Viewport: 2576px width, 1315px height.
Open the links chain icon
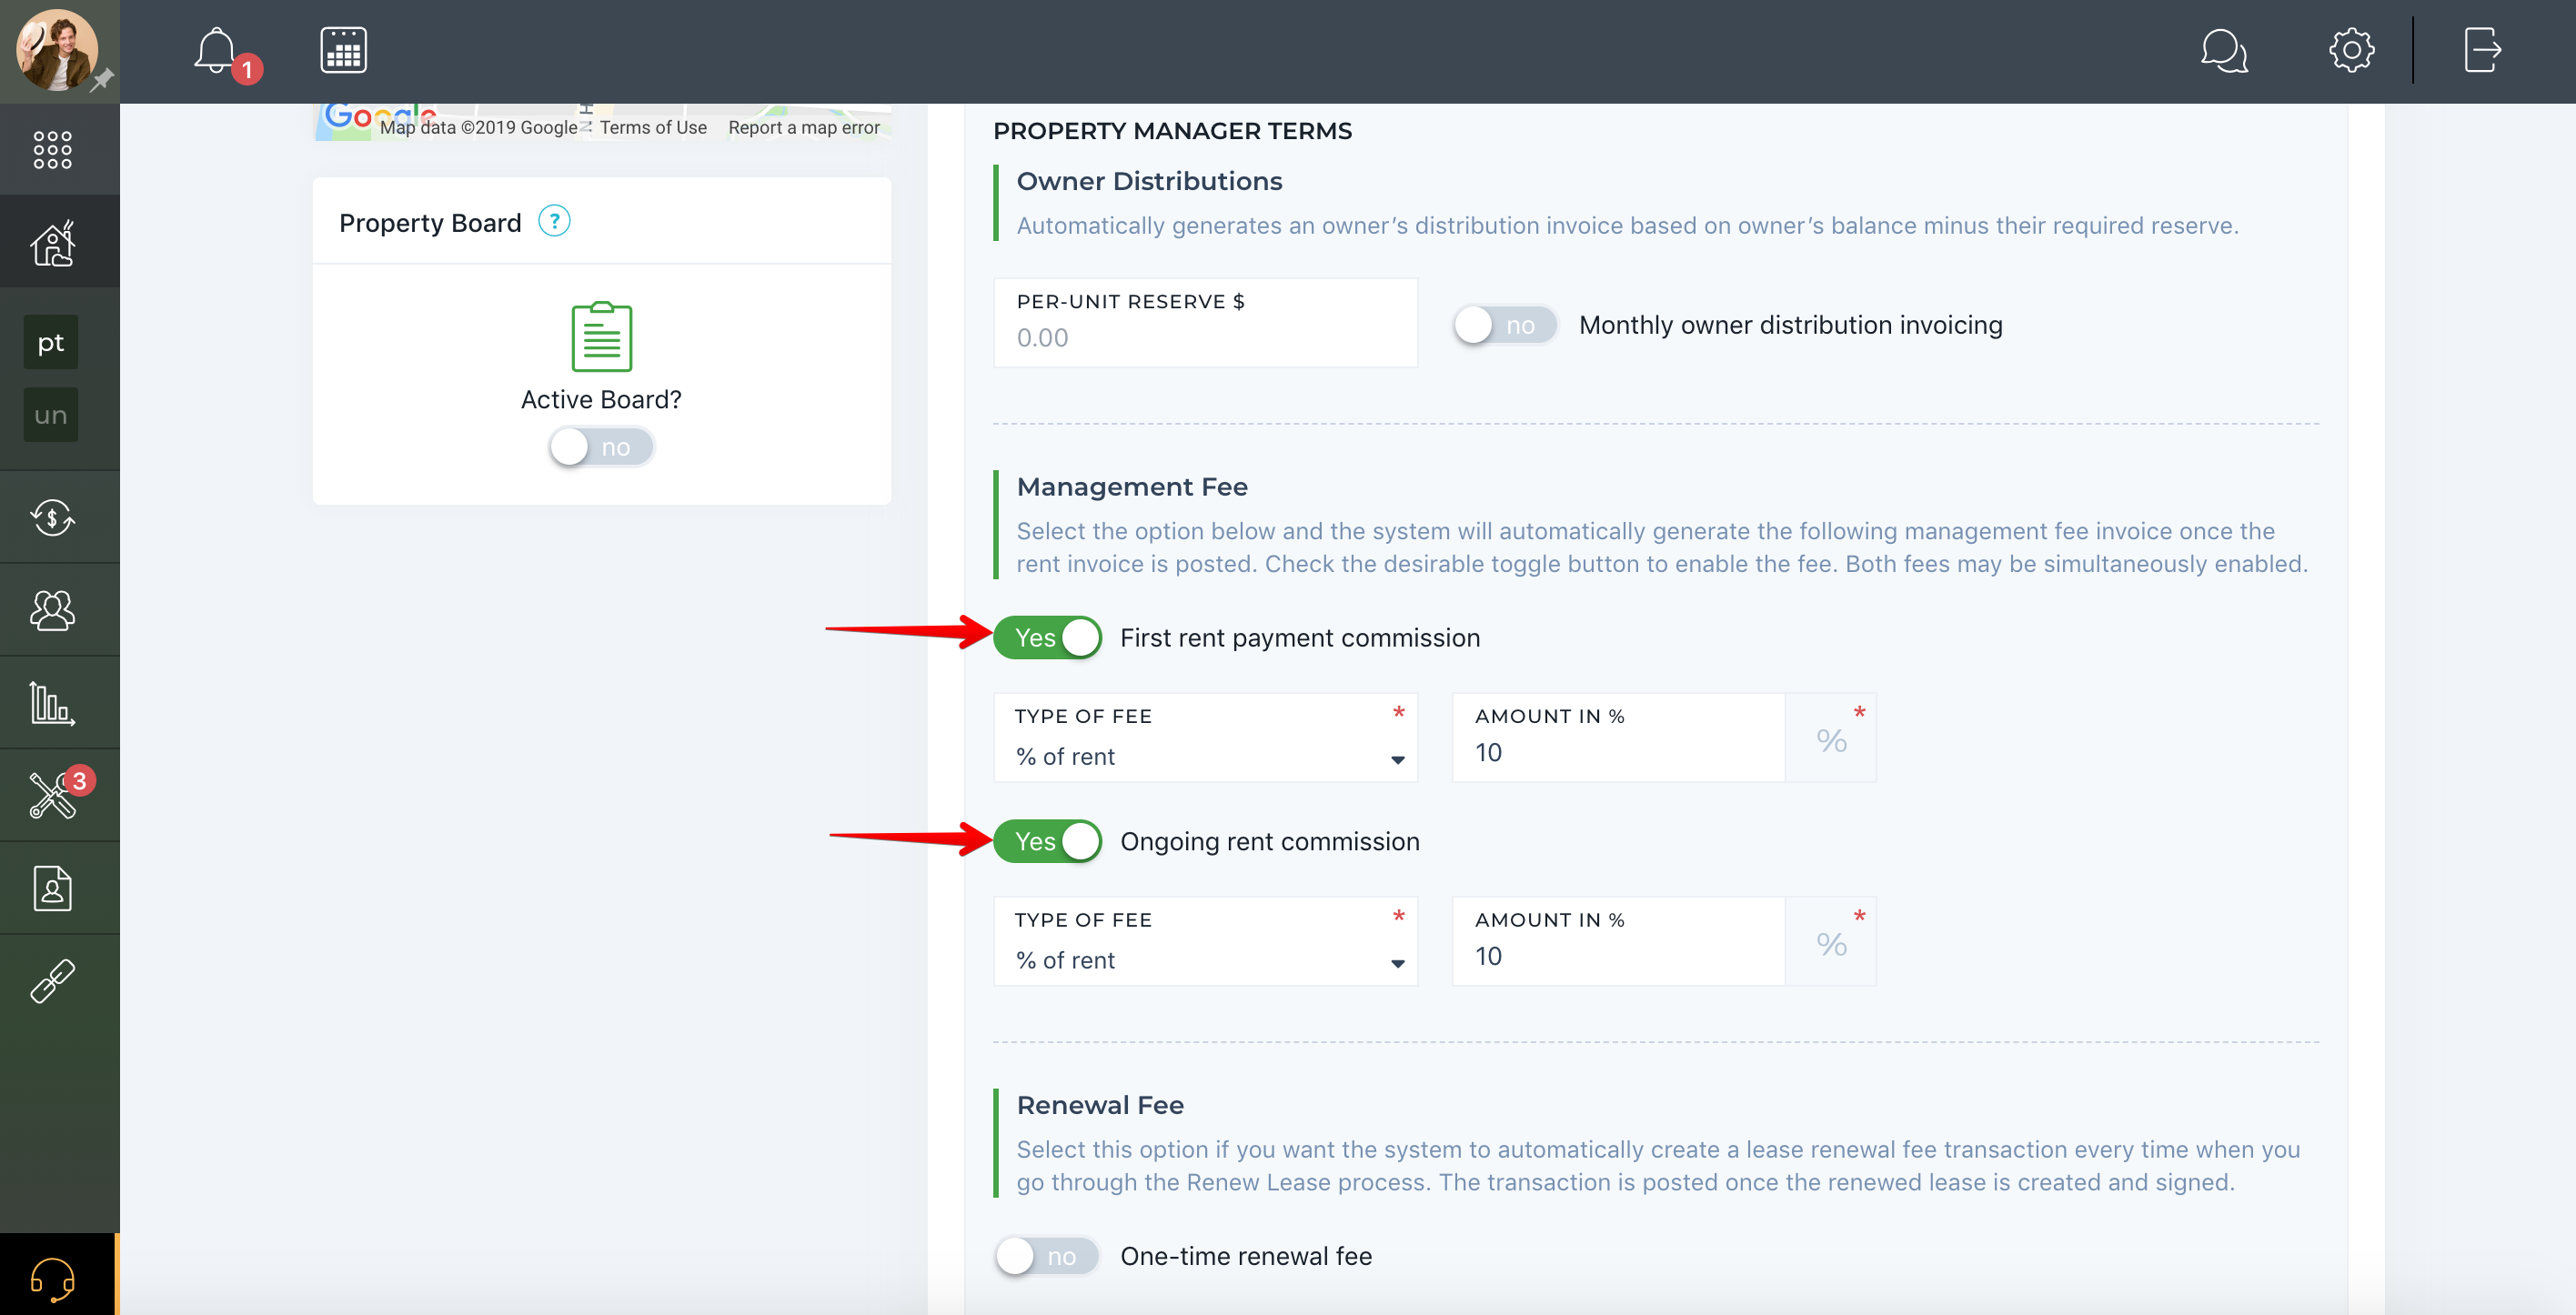[52, 981]
